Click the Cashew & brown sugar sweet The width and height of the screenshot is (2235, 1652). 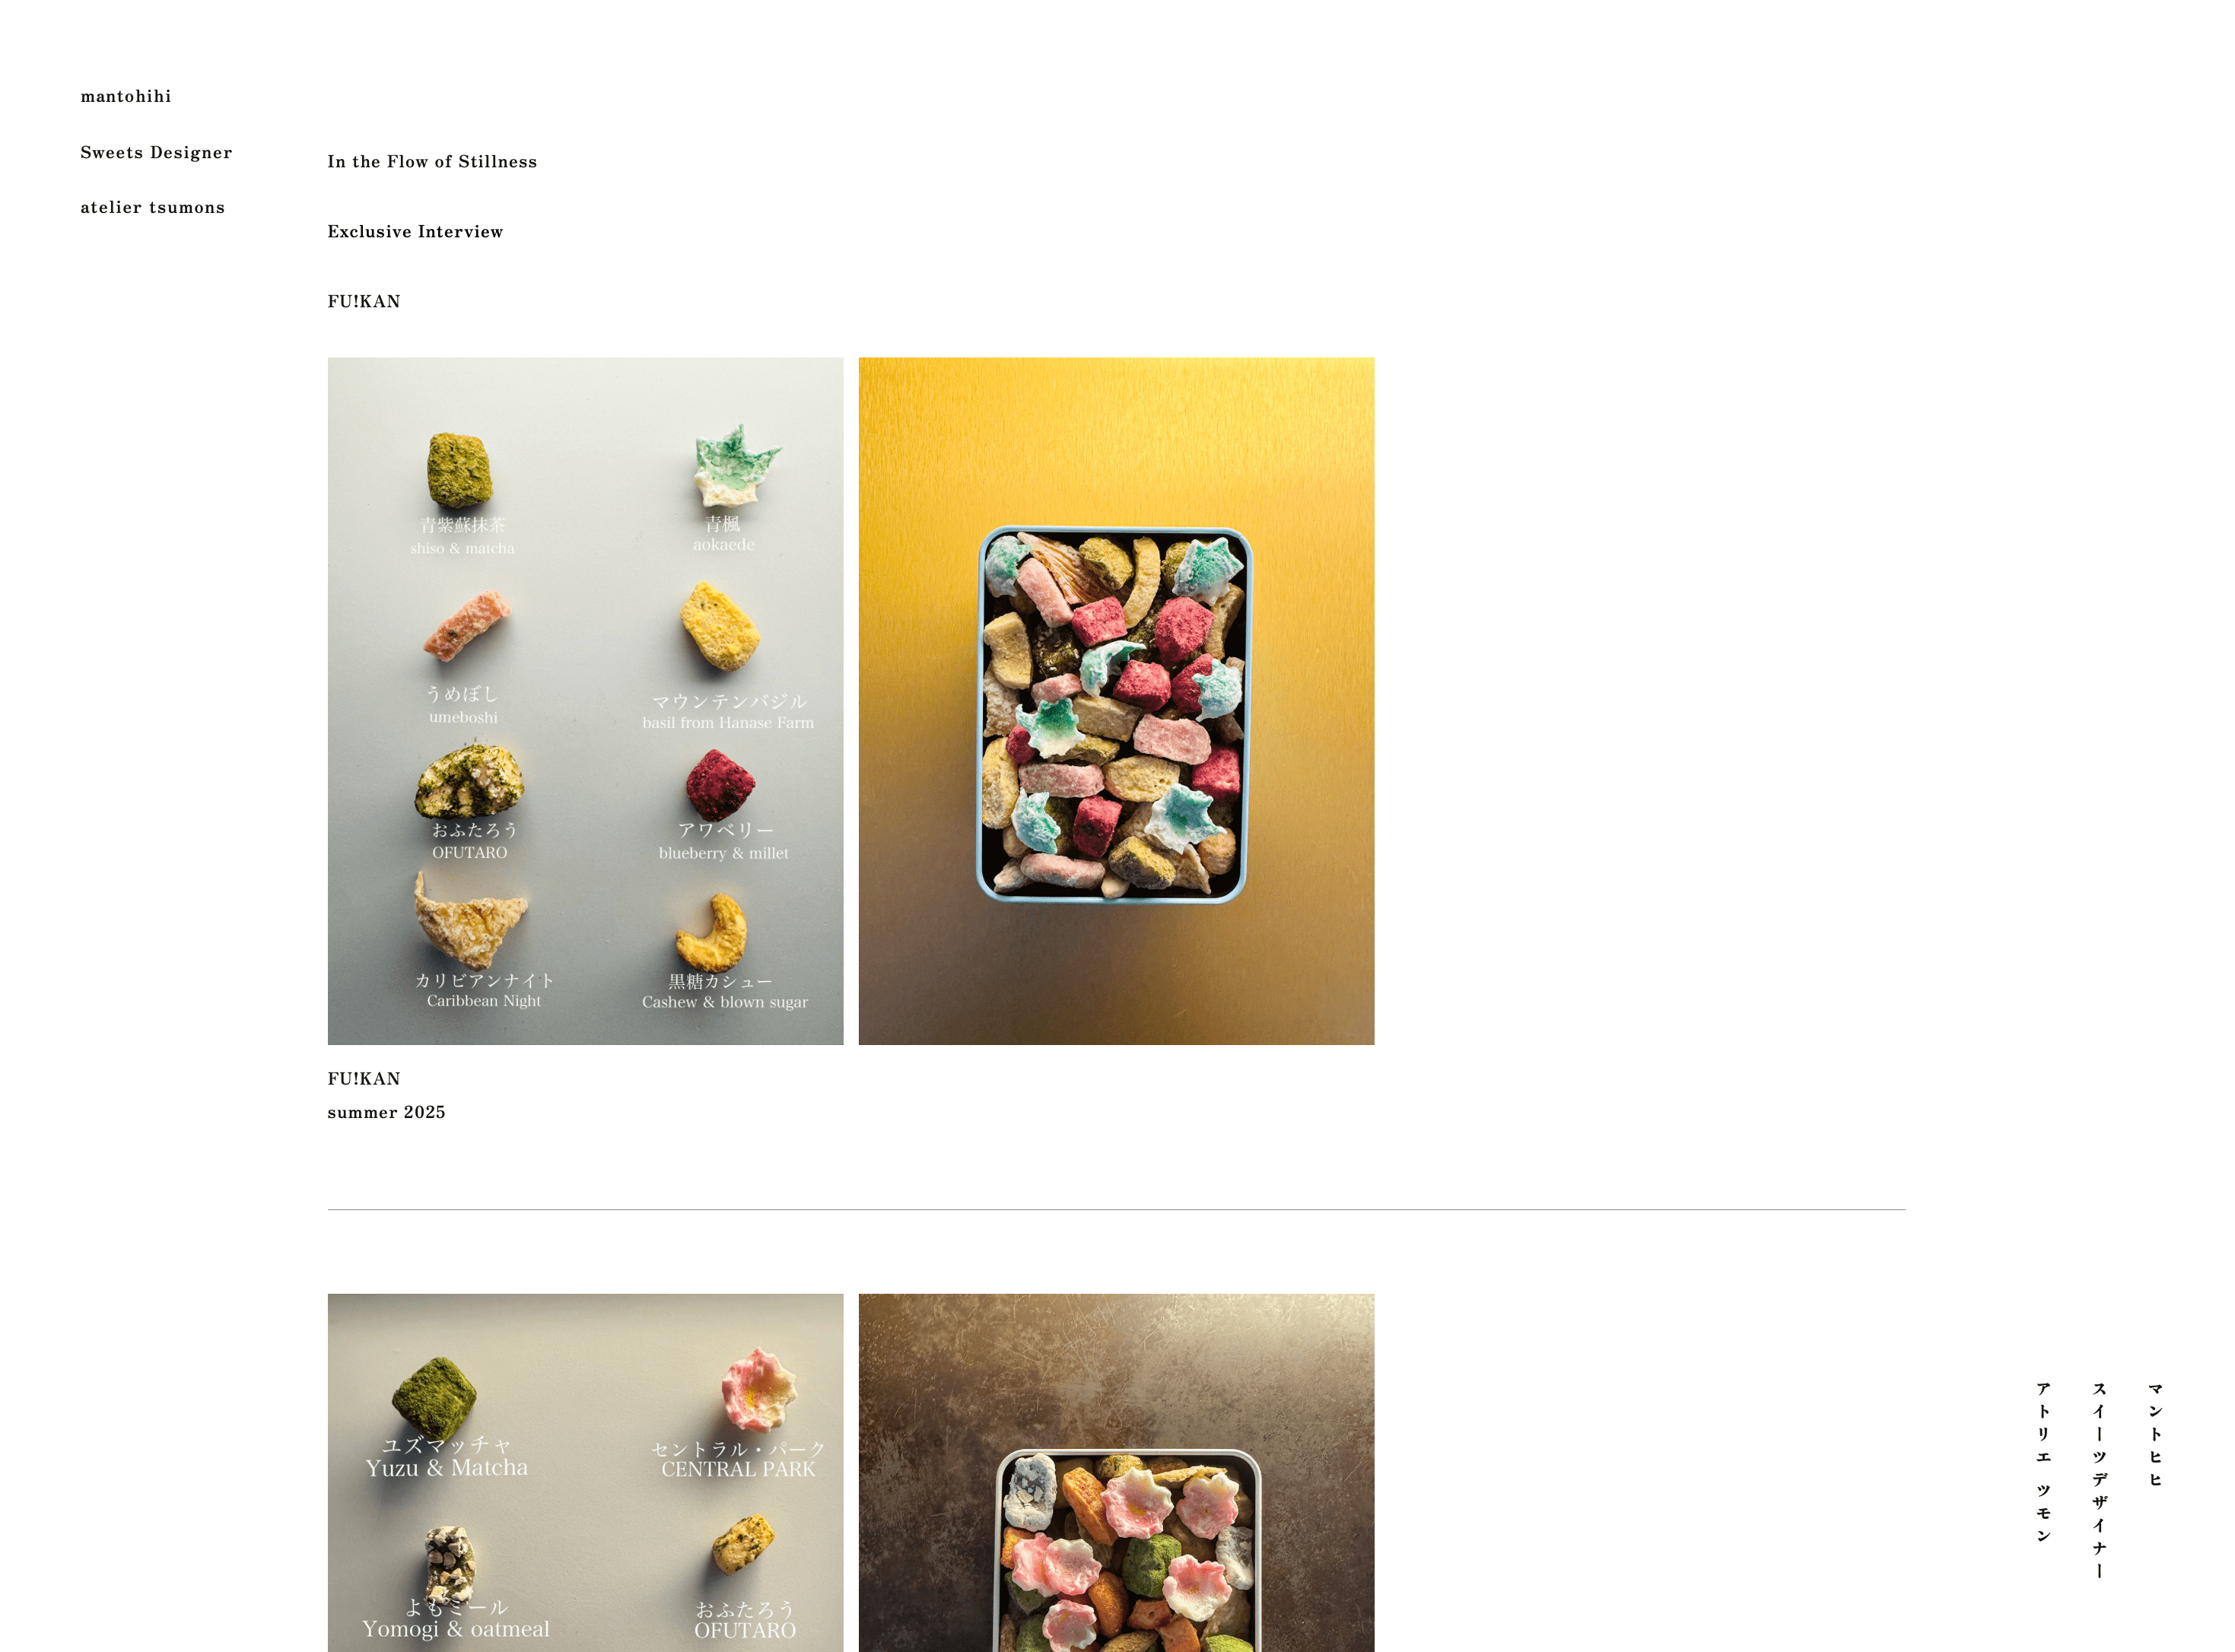pyautogui.click(x=712, y=932)
